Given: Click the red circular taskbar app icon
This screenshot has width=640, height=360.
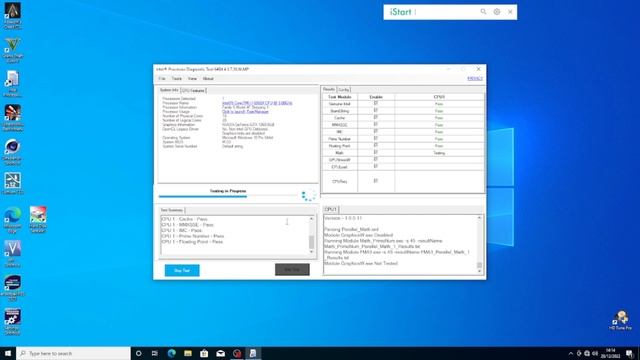Looking at the screenshot, I should coord(237,353).
